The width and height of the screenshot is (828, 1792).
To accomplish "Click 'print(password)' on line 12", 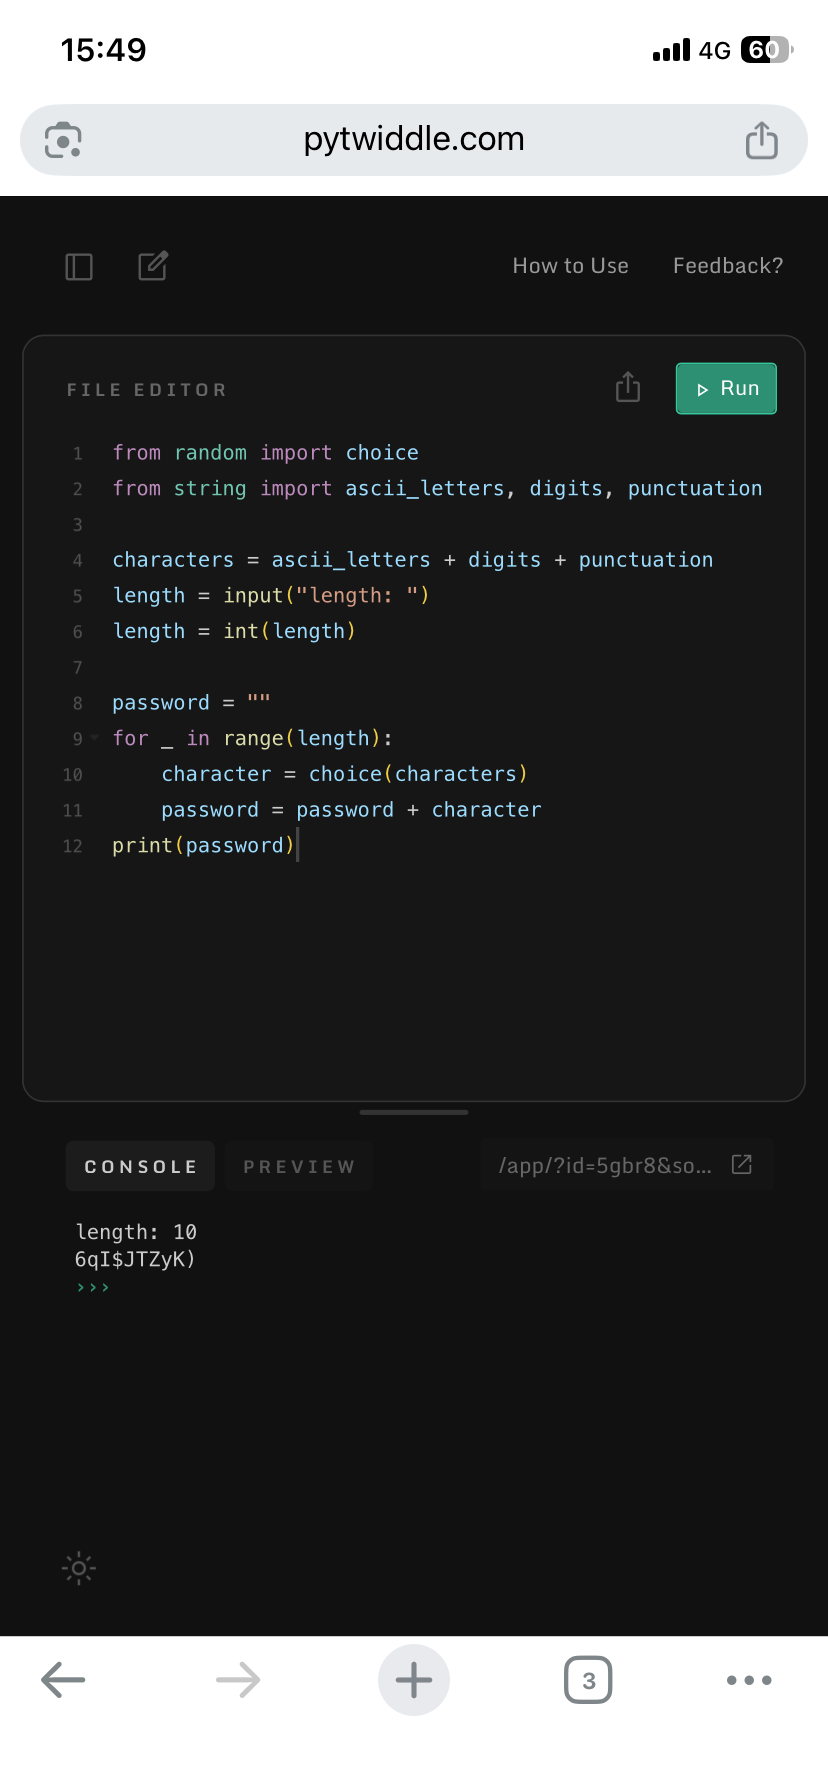I will pos(204,846).
